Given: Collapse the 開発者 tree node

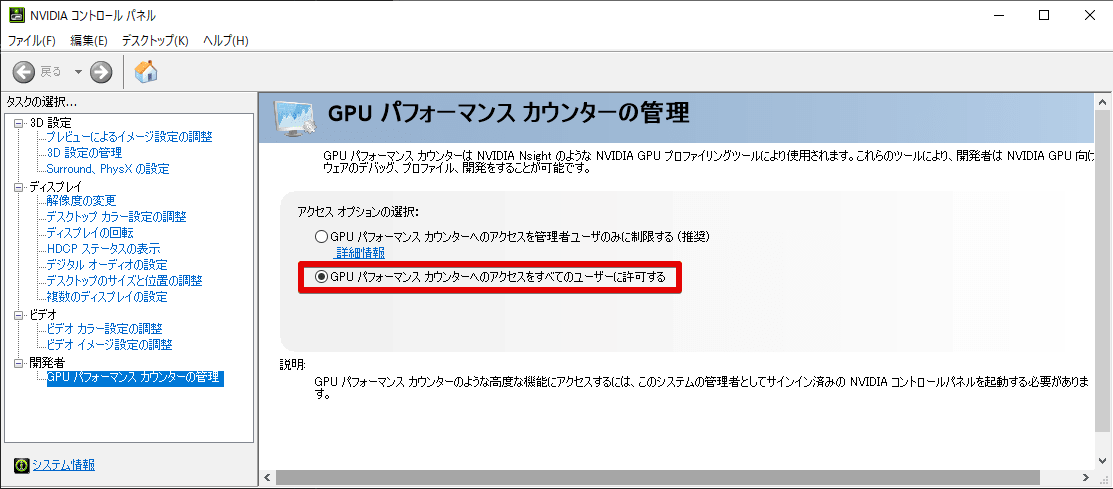Looking at the screenshot, I should click(18, 363).
